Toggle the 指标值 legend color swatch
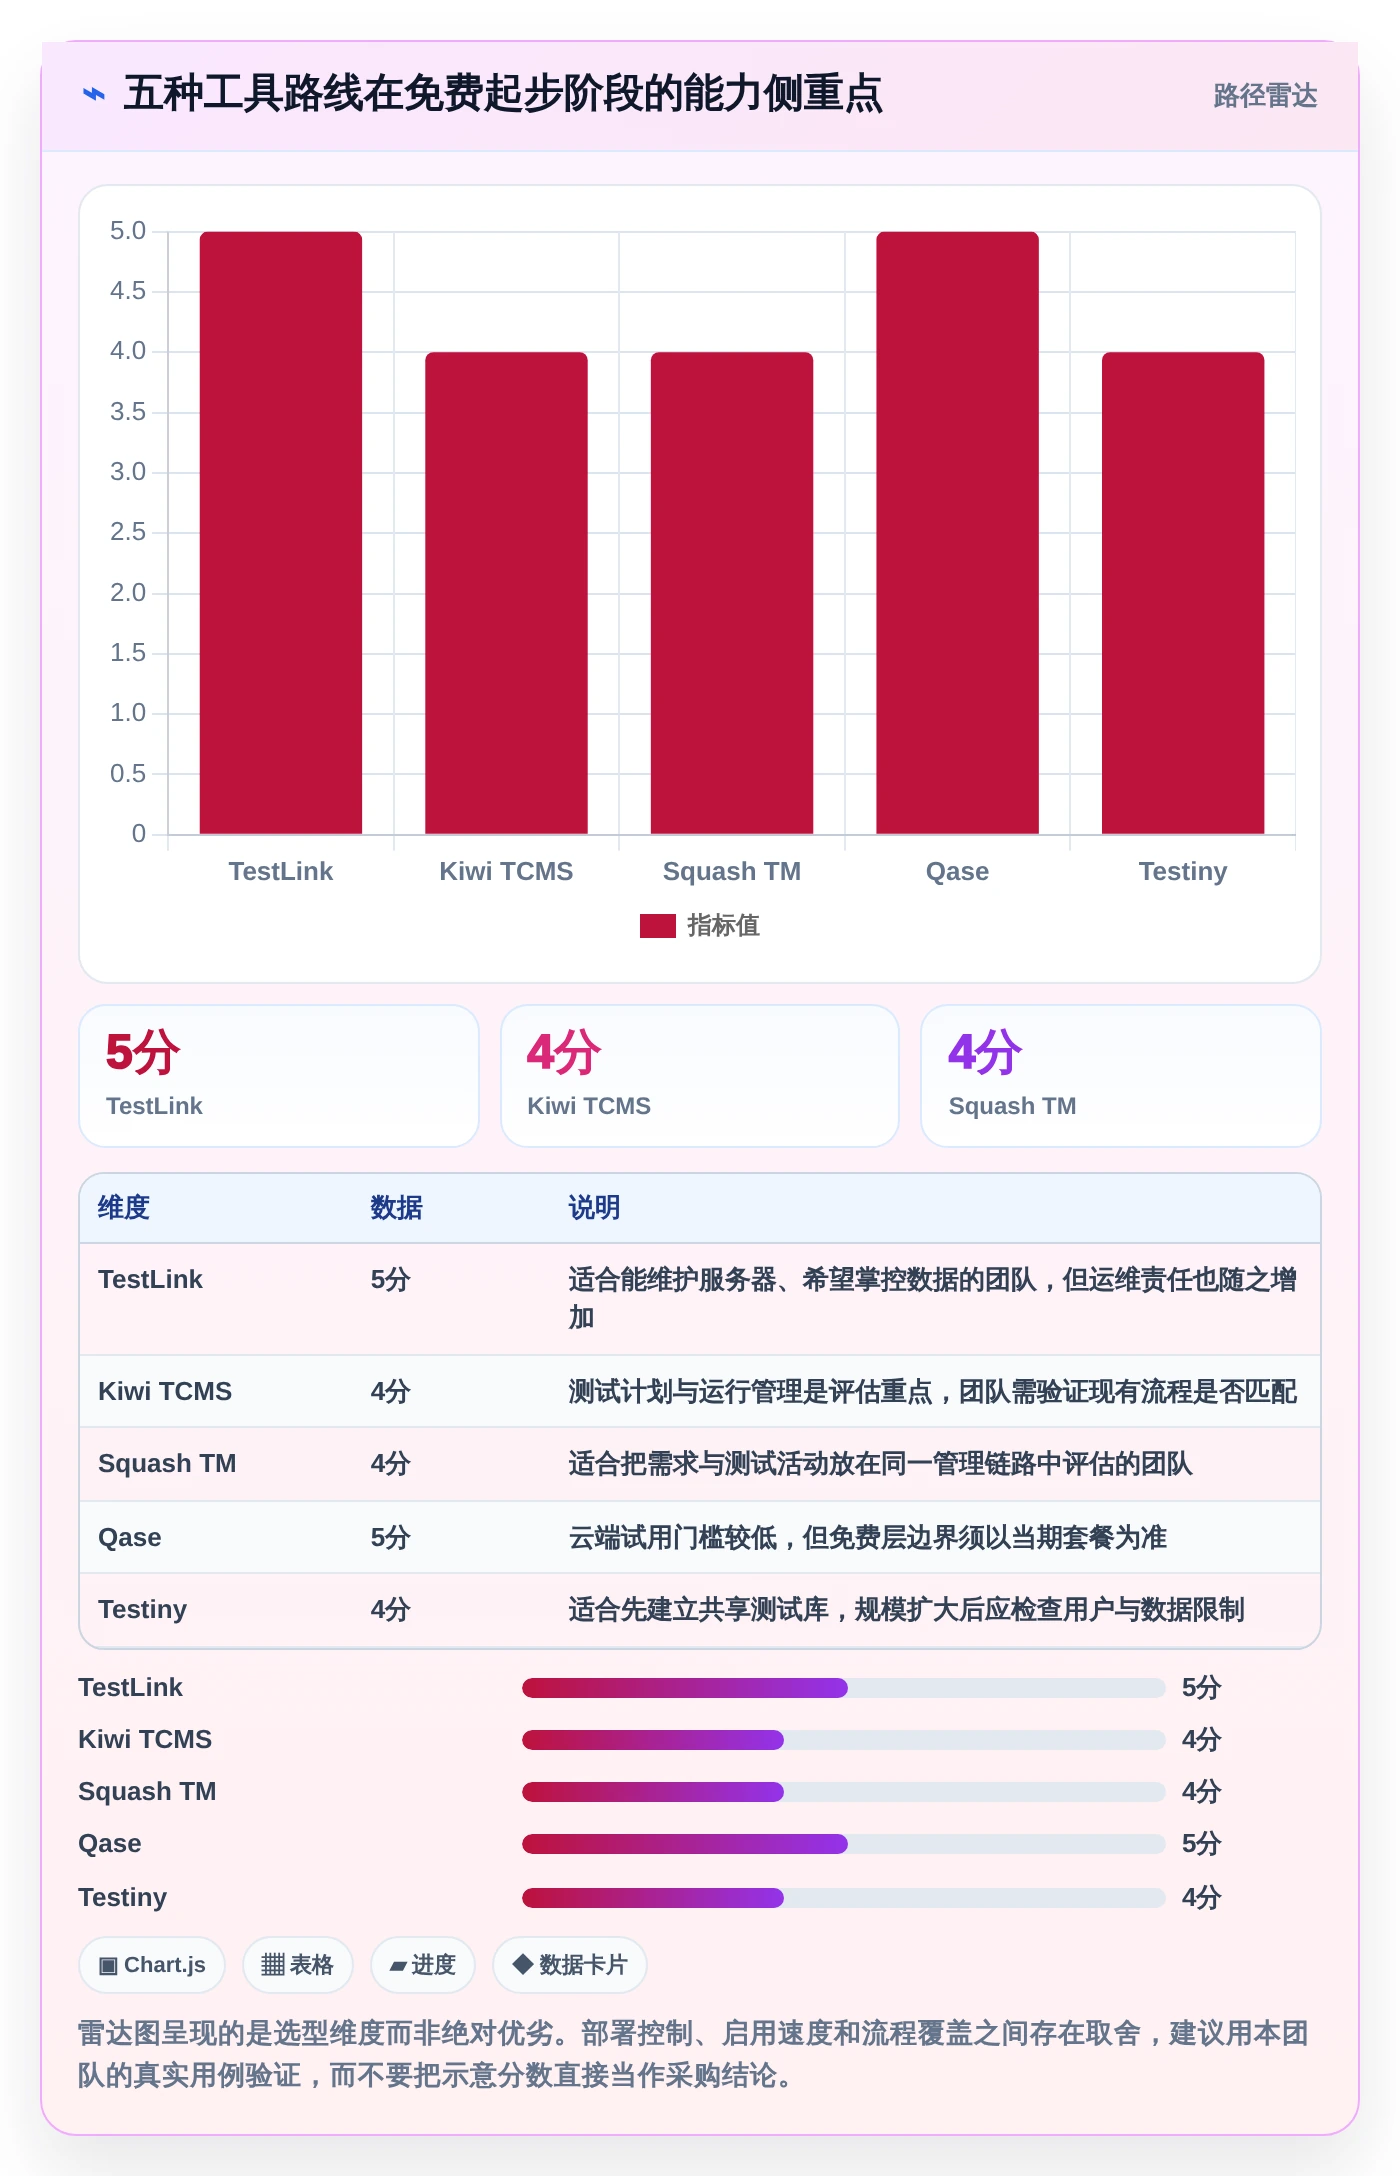This screenshot has height=2176, width=1400. (x=657, y=926)
